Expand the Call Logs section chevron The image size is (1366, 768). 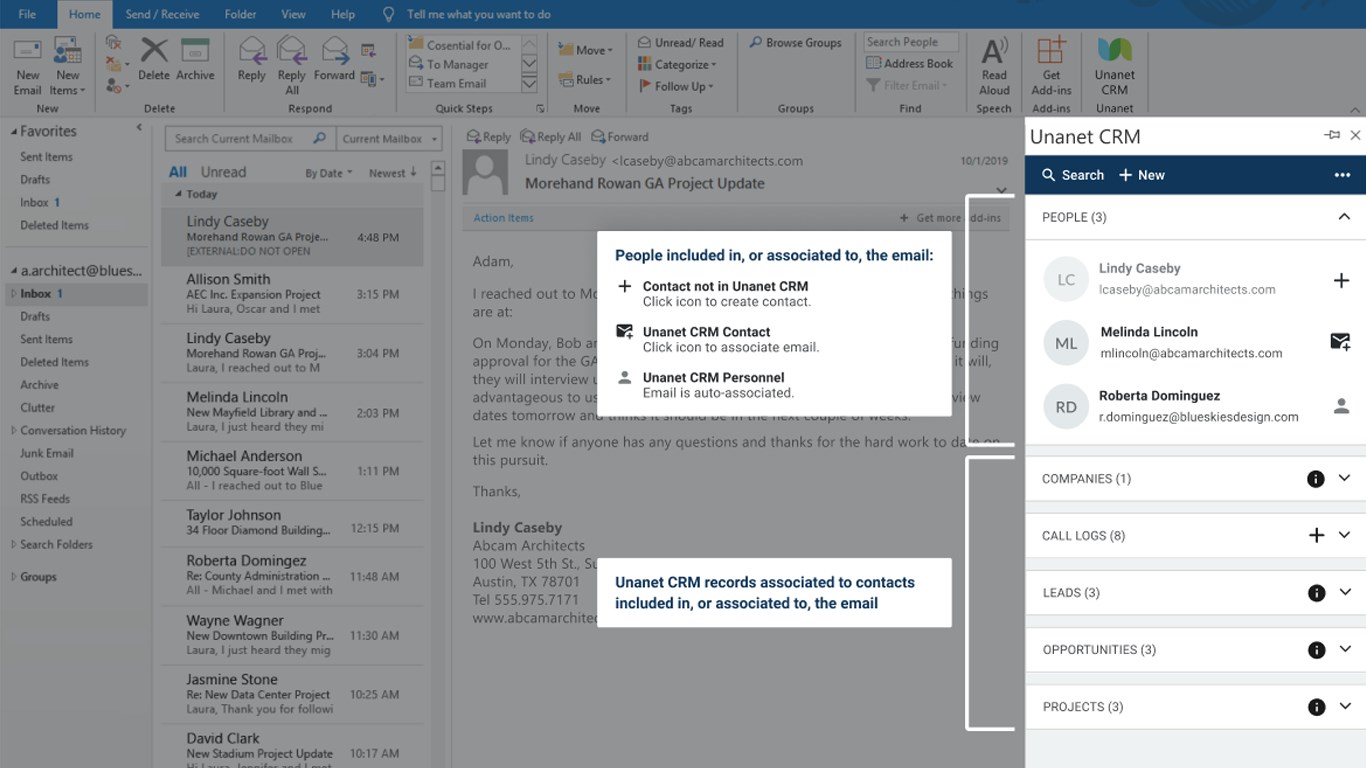point(1344,535)
